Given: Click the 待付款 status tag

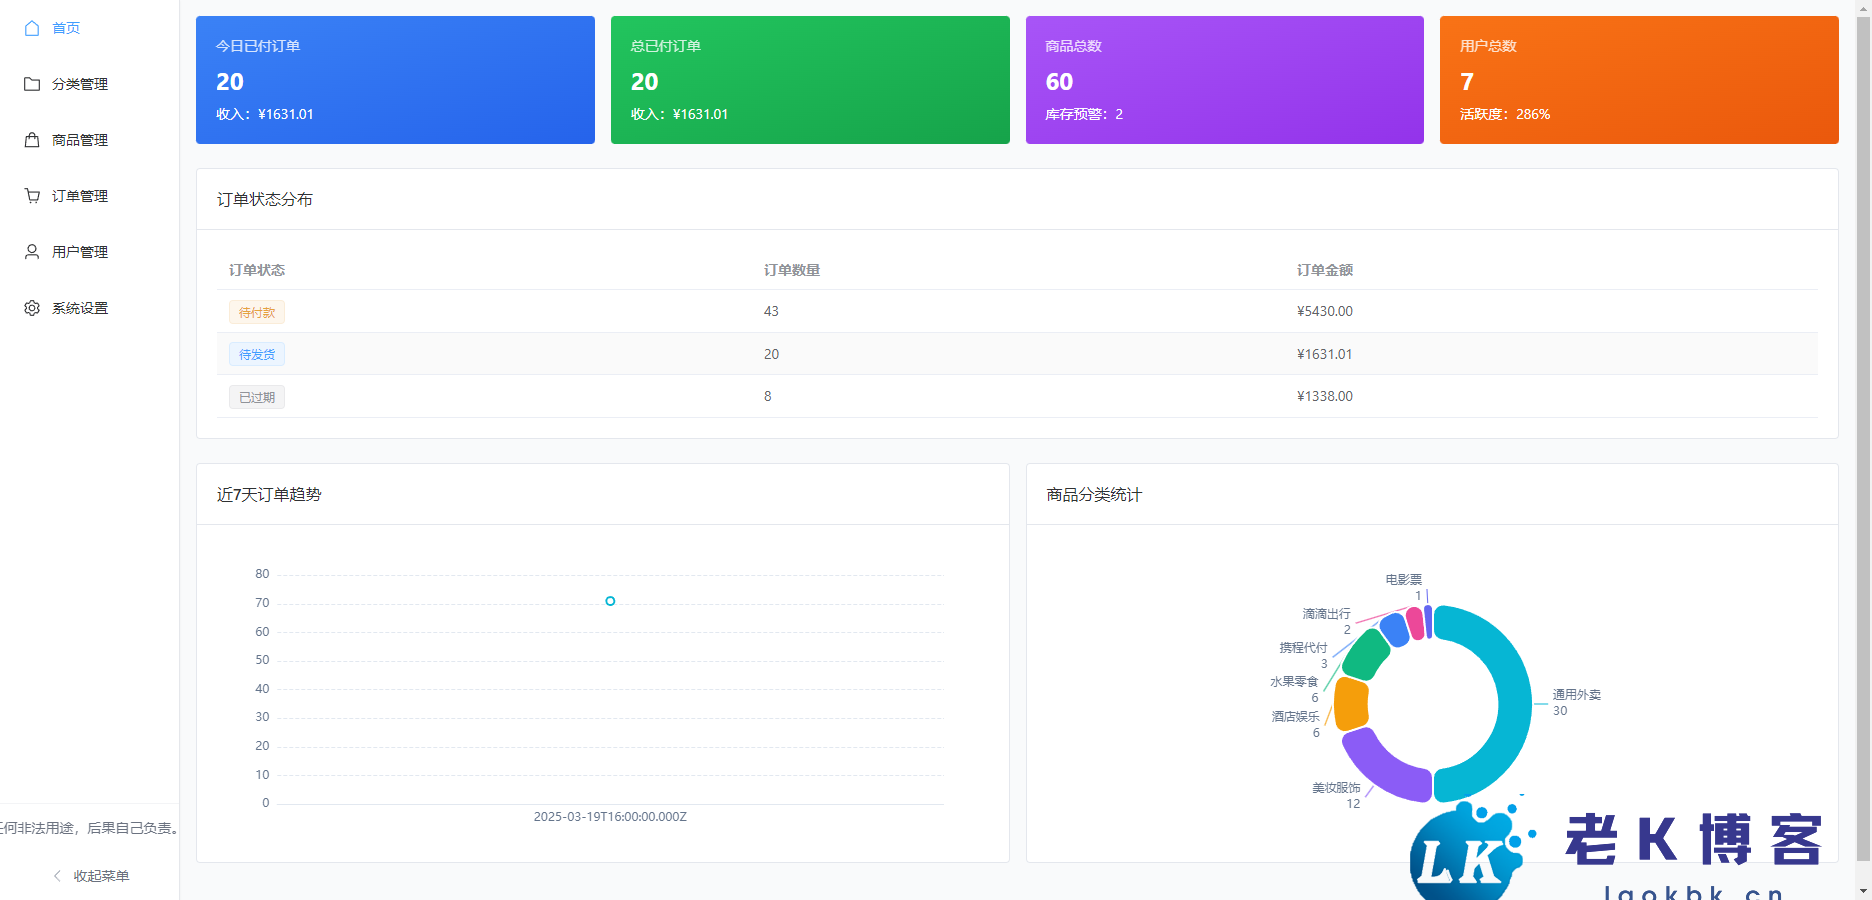Looking at the screenshot, I should (257, 312).
